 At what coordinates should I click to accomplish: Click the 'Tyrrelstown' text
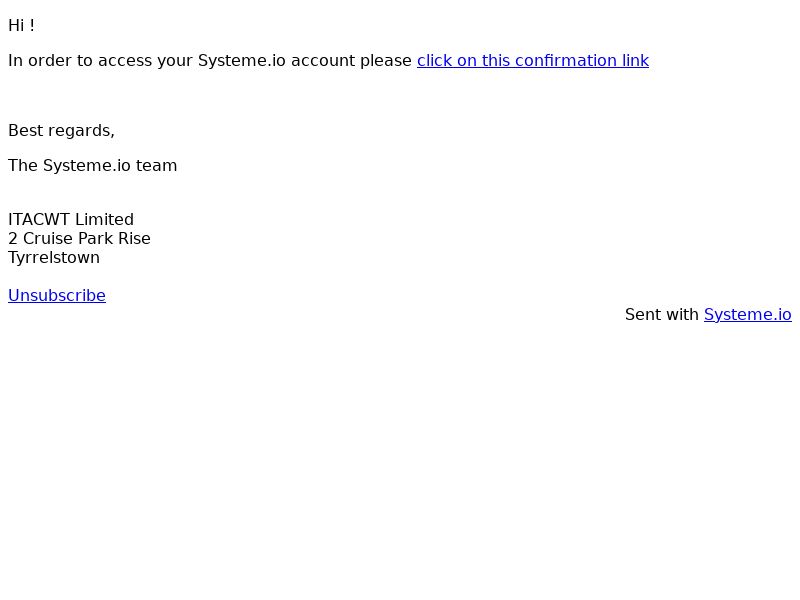pos(54,258)
